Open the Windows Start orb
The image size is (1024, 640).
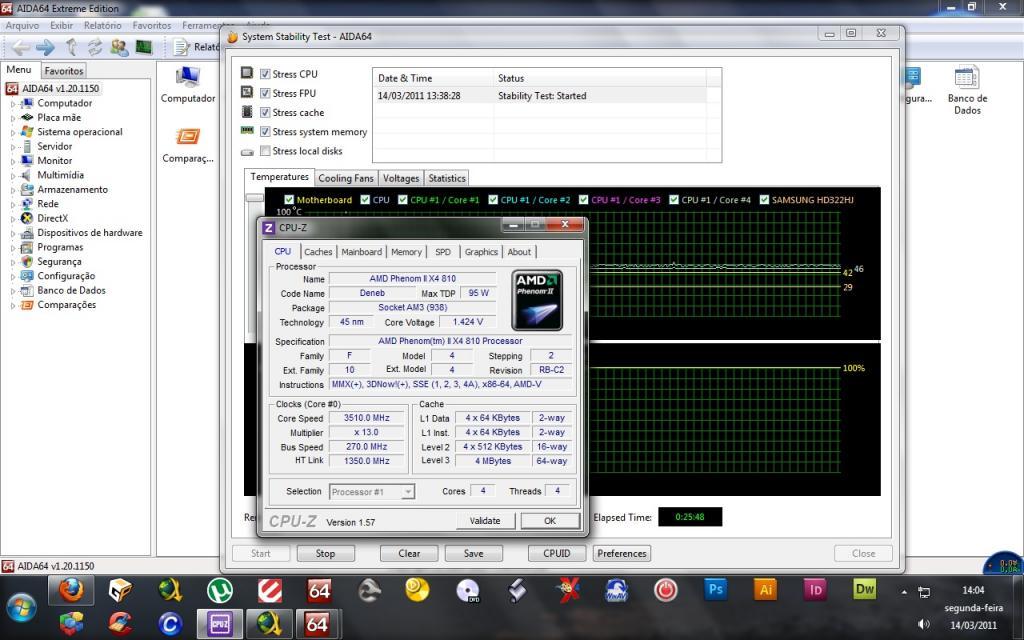click(22, 608)
